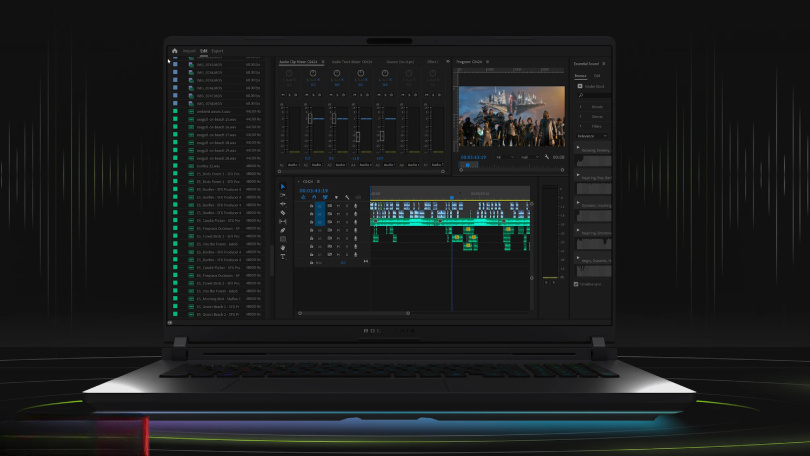Add a marker in the timeline

pos(336,197)
